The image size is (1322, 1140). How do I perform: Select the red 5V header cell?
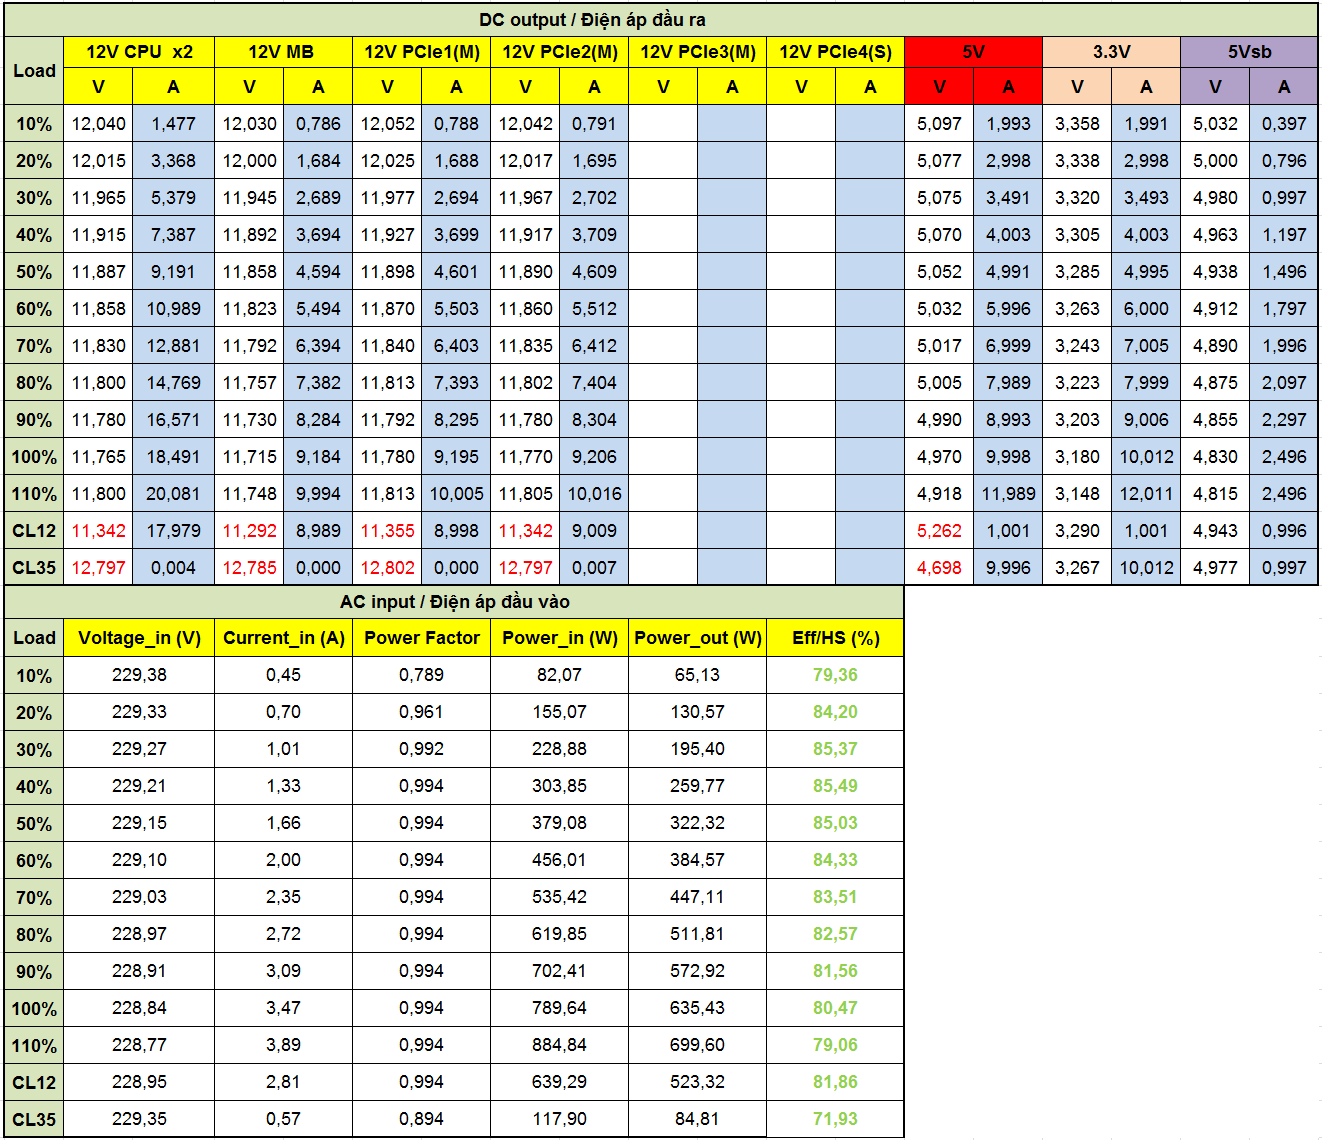tap(973, 52)
